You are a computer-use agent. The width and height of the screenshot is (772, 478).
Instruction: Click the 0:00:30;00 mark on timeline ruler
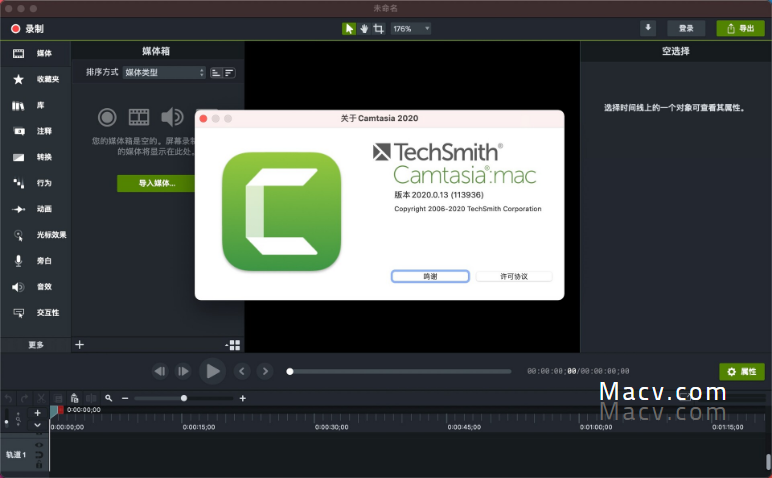click(331, 427)
